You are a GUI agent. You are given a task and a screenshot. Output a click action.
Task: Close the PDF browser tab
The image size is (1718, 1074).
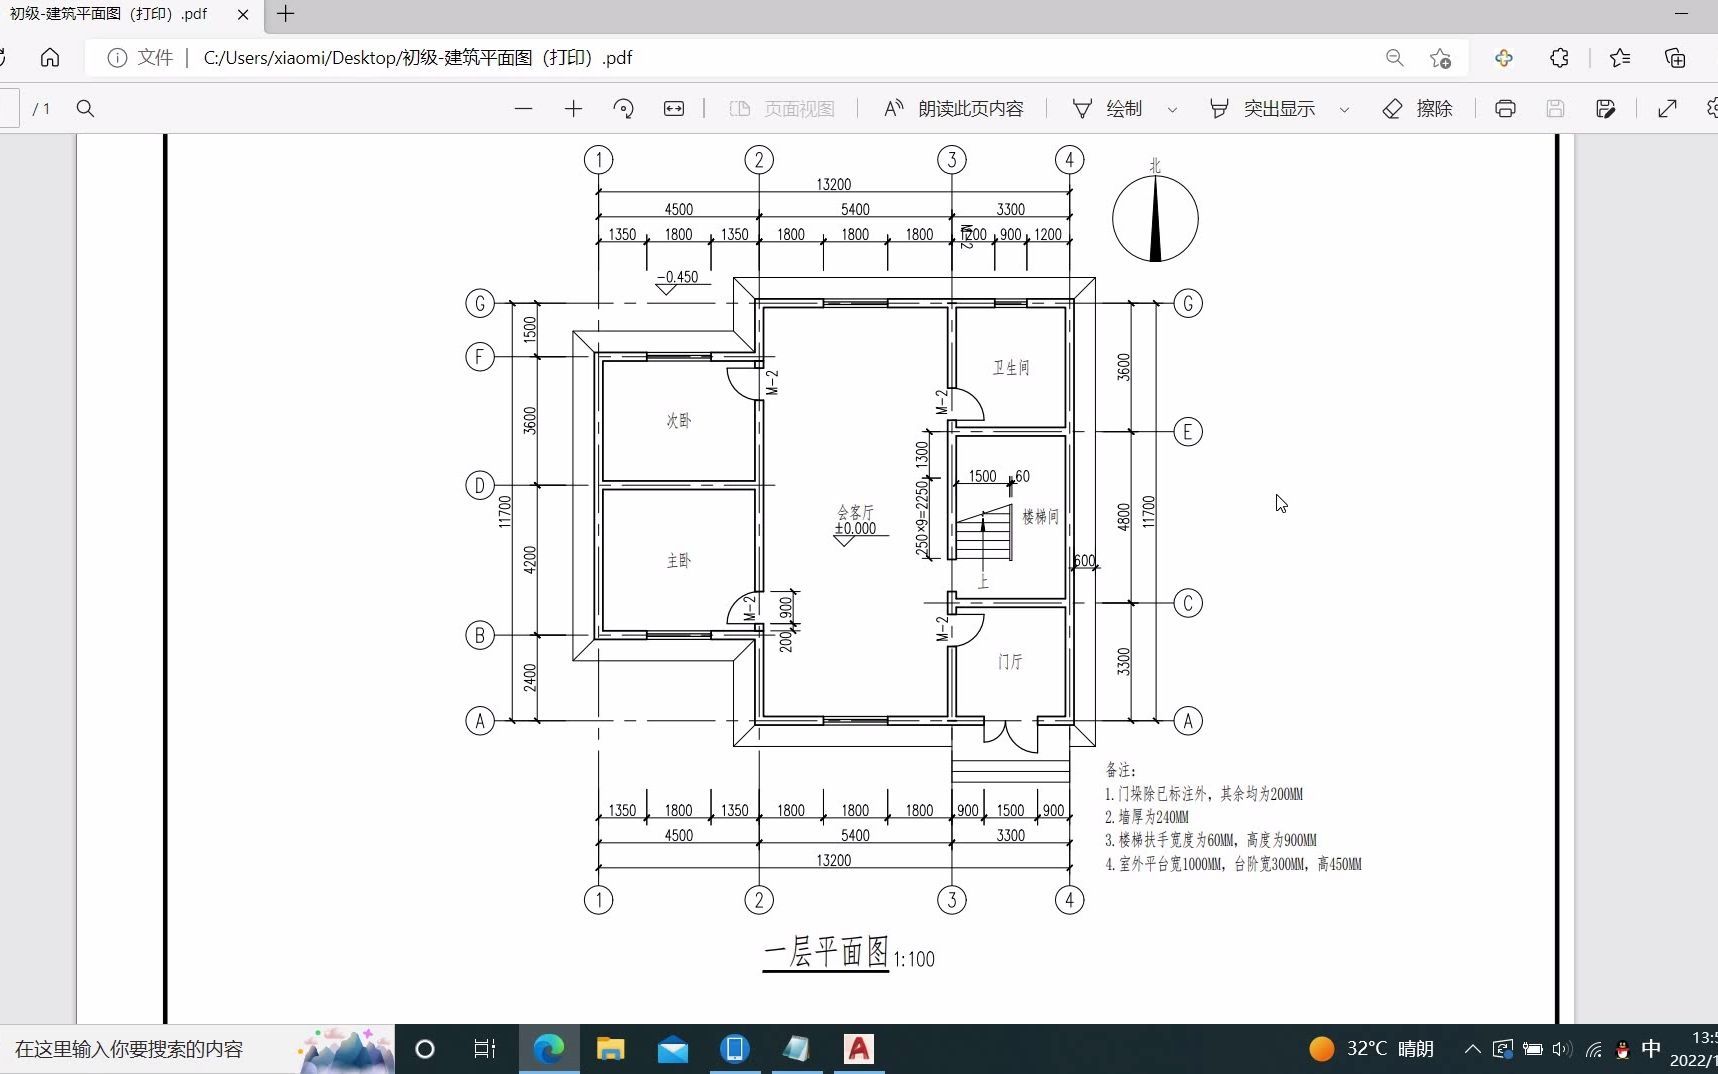coord(243,14)
